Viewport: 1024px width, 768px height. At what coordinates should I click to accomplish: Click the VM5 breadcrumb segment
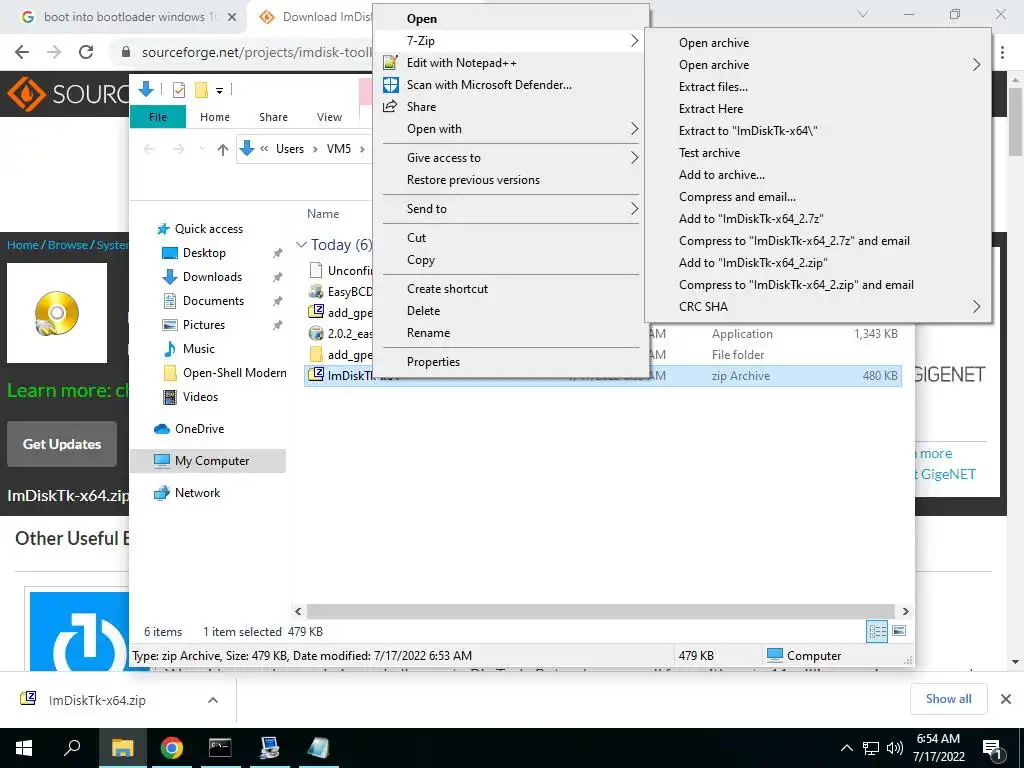339,149
